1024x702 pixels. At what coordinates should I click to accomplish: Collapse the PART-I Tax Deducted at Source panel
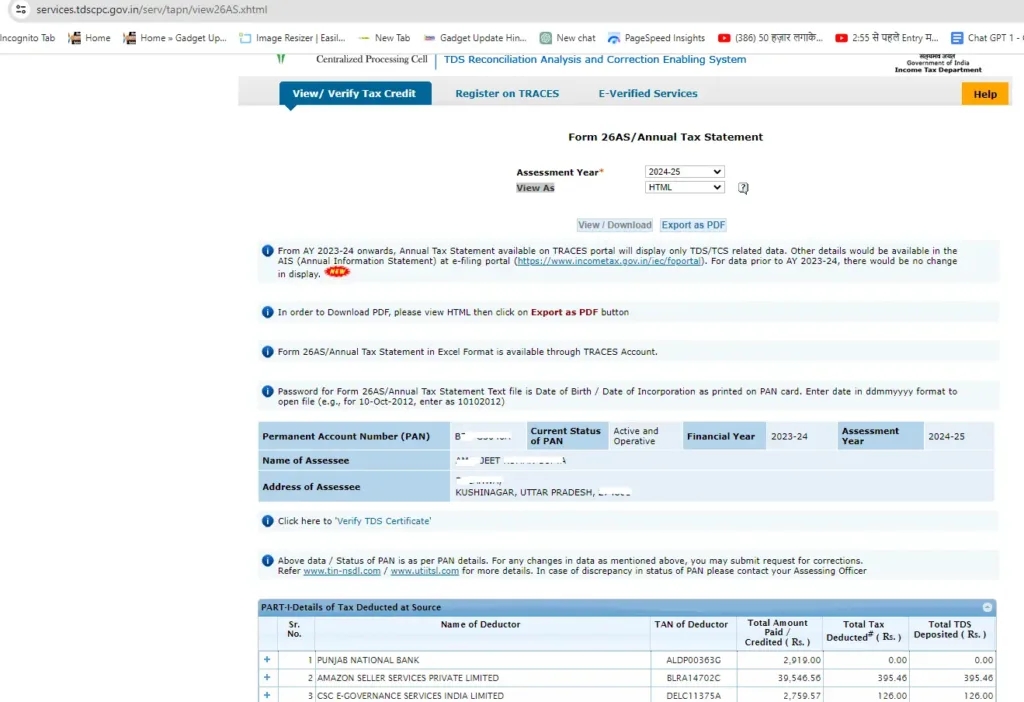point(987,607)
